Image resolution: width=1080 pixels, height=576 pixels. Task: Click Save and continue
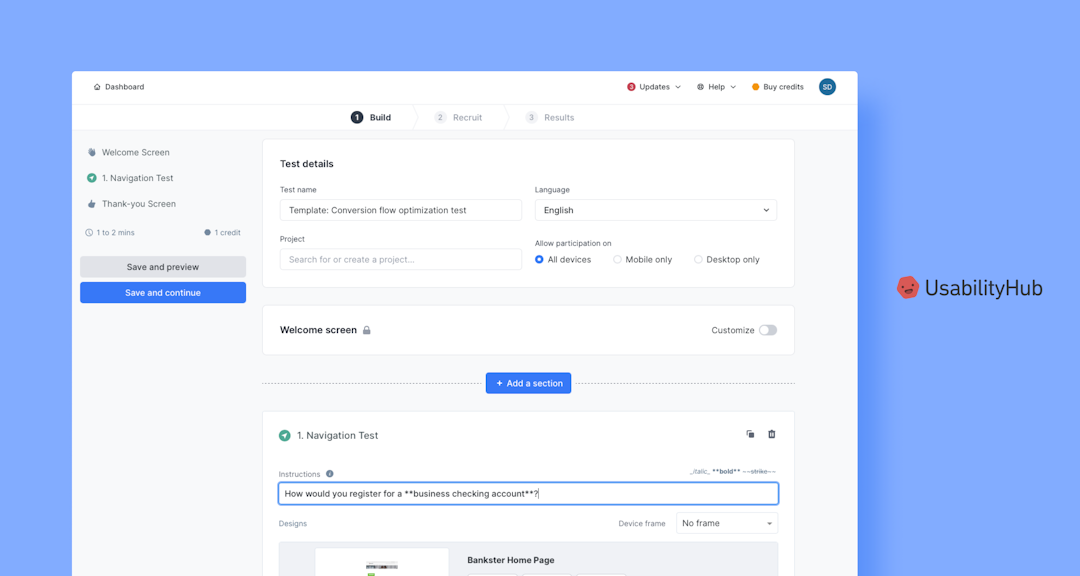coord(162,292)
